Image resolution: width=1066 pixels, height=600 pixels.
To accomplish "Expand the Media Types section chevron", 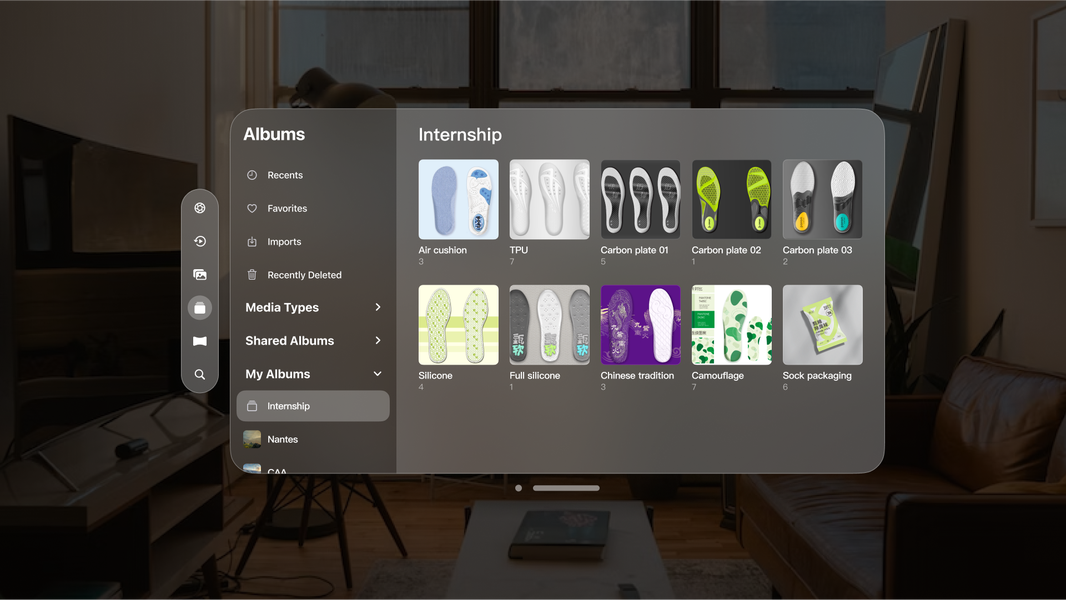I will (378, 307).
